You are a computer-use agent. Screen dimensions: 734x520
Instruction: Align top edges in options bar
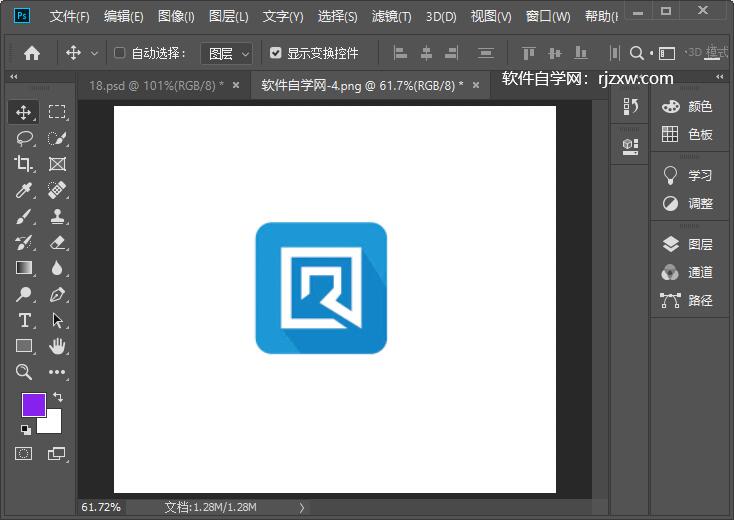[528, 53]
